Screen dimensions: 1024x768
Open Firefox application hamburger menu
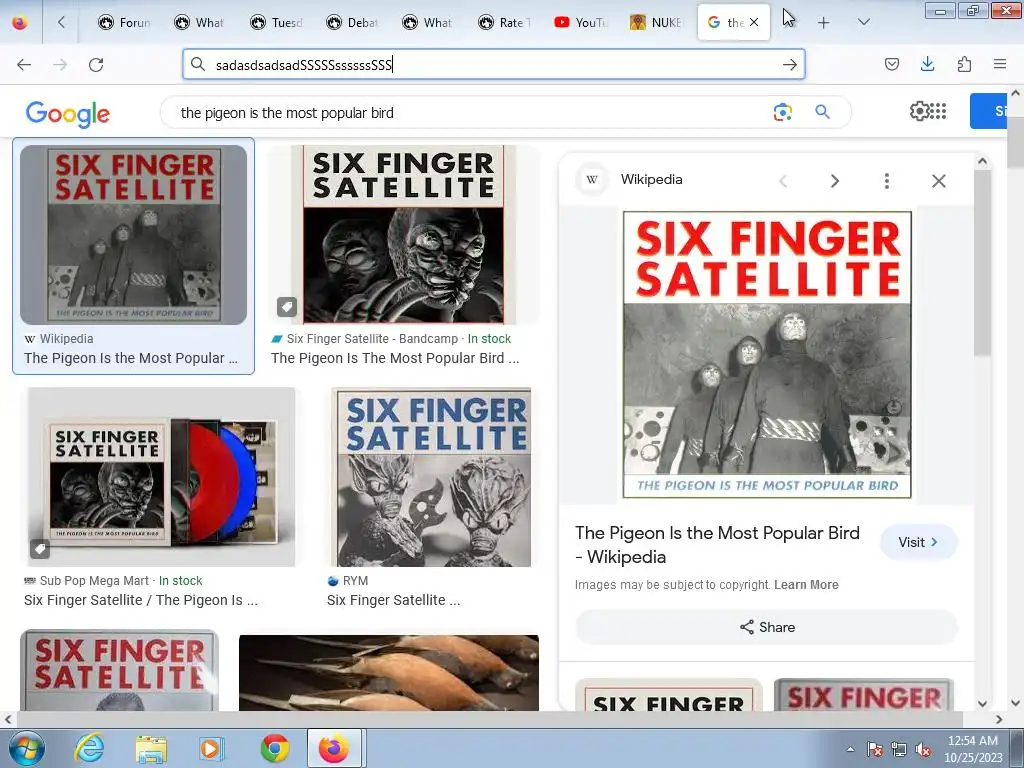[1000, 64]
